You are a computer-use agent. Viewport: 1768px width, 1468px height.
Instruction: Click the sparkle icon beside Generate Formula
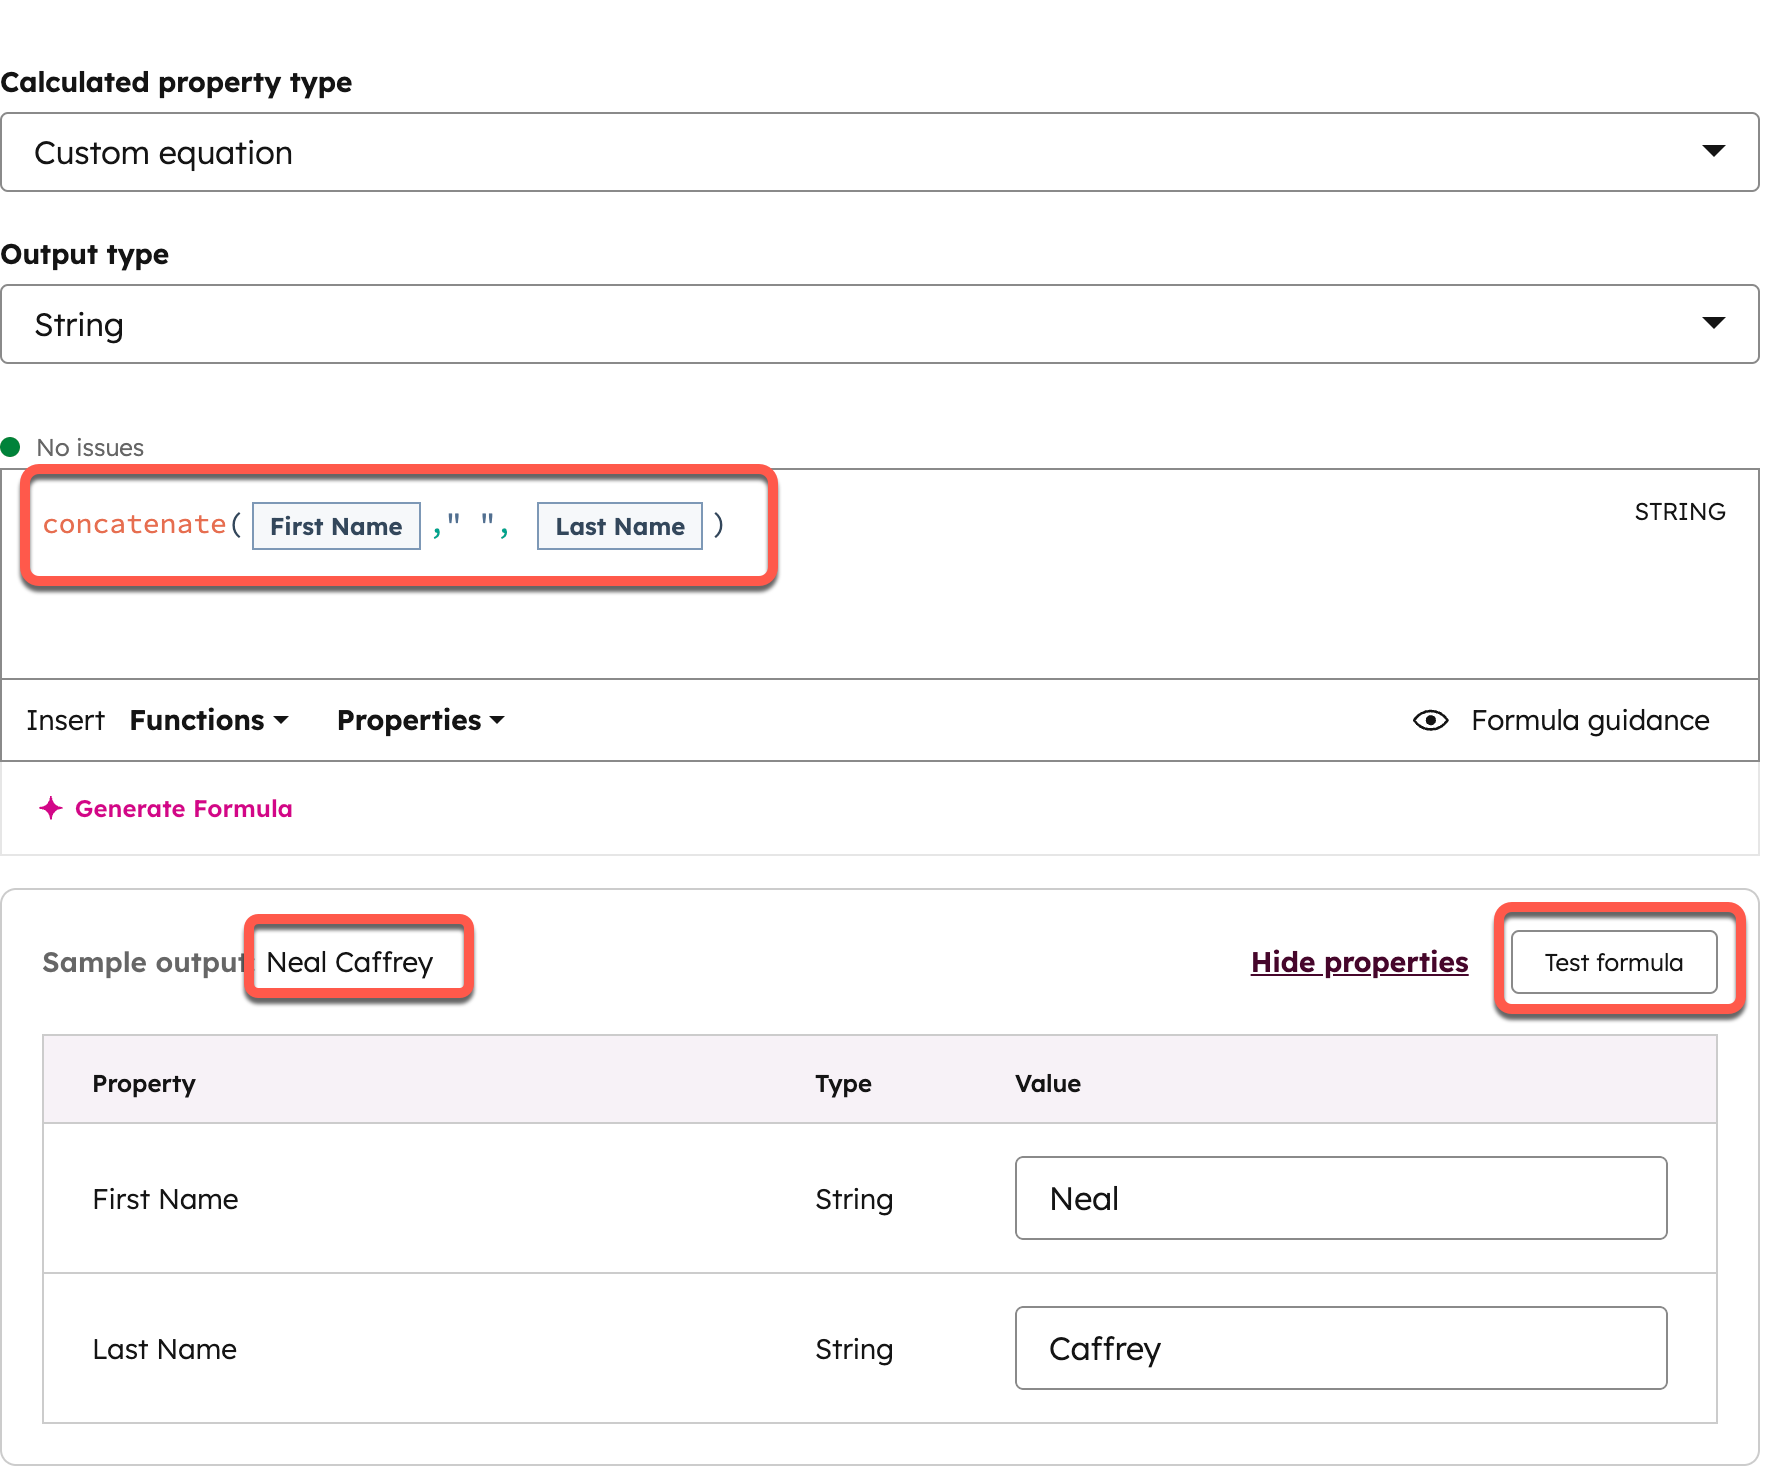pos(51,808)
